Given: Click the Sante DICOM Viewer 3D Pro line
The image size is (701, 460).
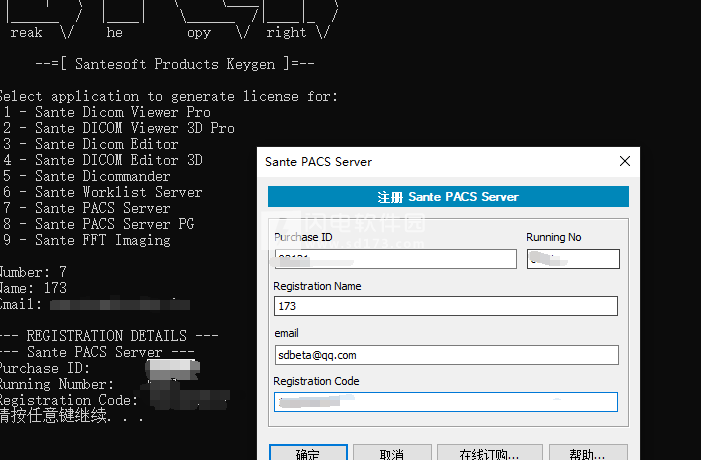Looking at the screenshot, I should (x=118, y=129).
